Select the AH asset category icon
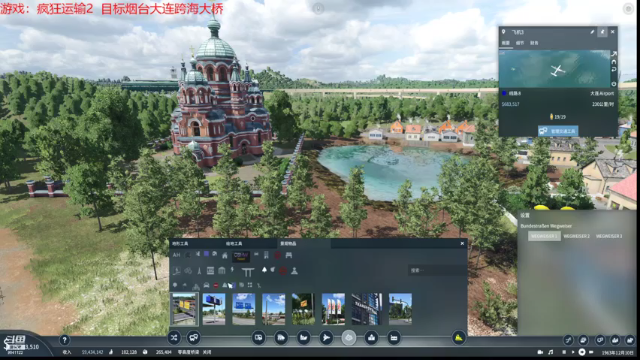 (x=176, y=255)
